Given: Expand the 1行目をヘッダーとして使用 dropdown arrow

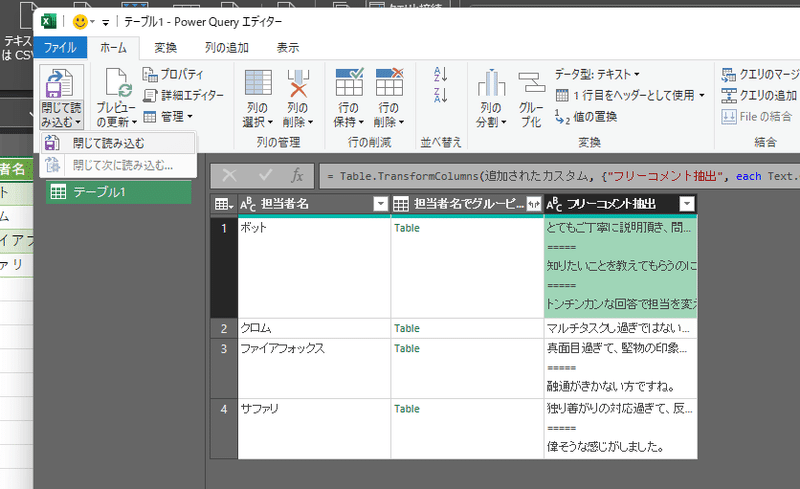Looking at the screenshot, I should pyautogui.click(x=702, y=95).
